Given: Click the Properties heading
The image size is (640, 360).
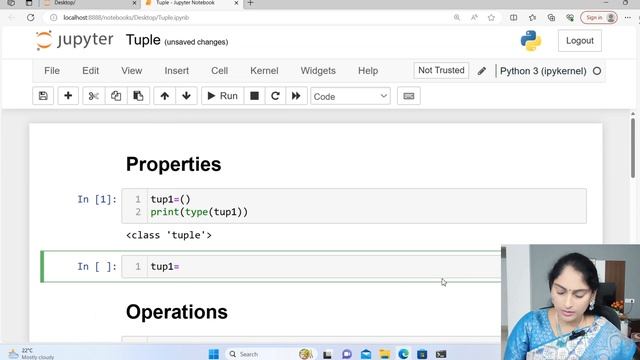Looking at the screenshot, I should point(173,164).
